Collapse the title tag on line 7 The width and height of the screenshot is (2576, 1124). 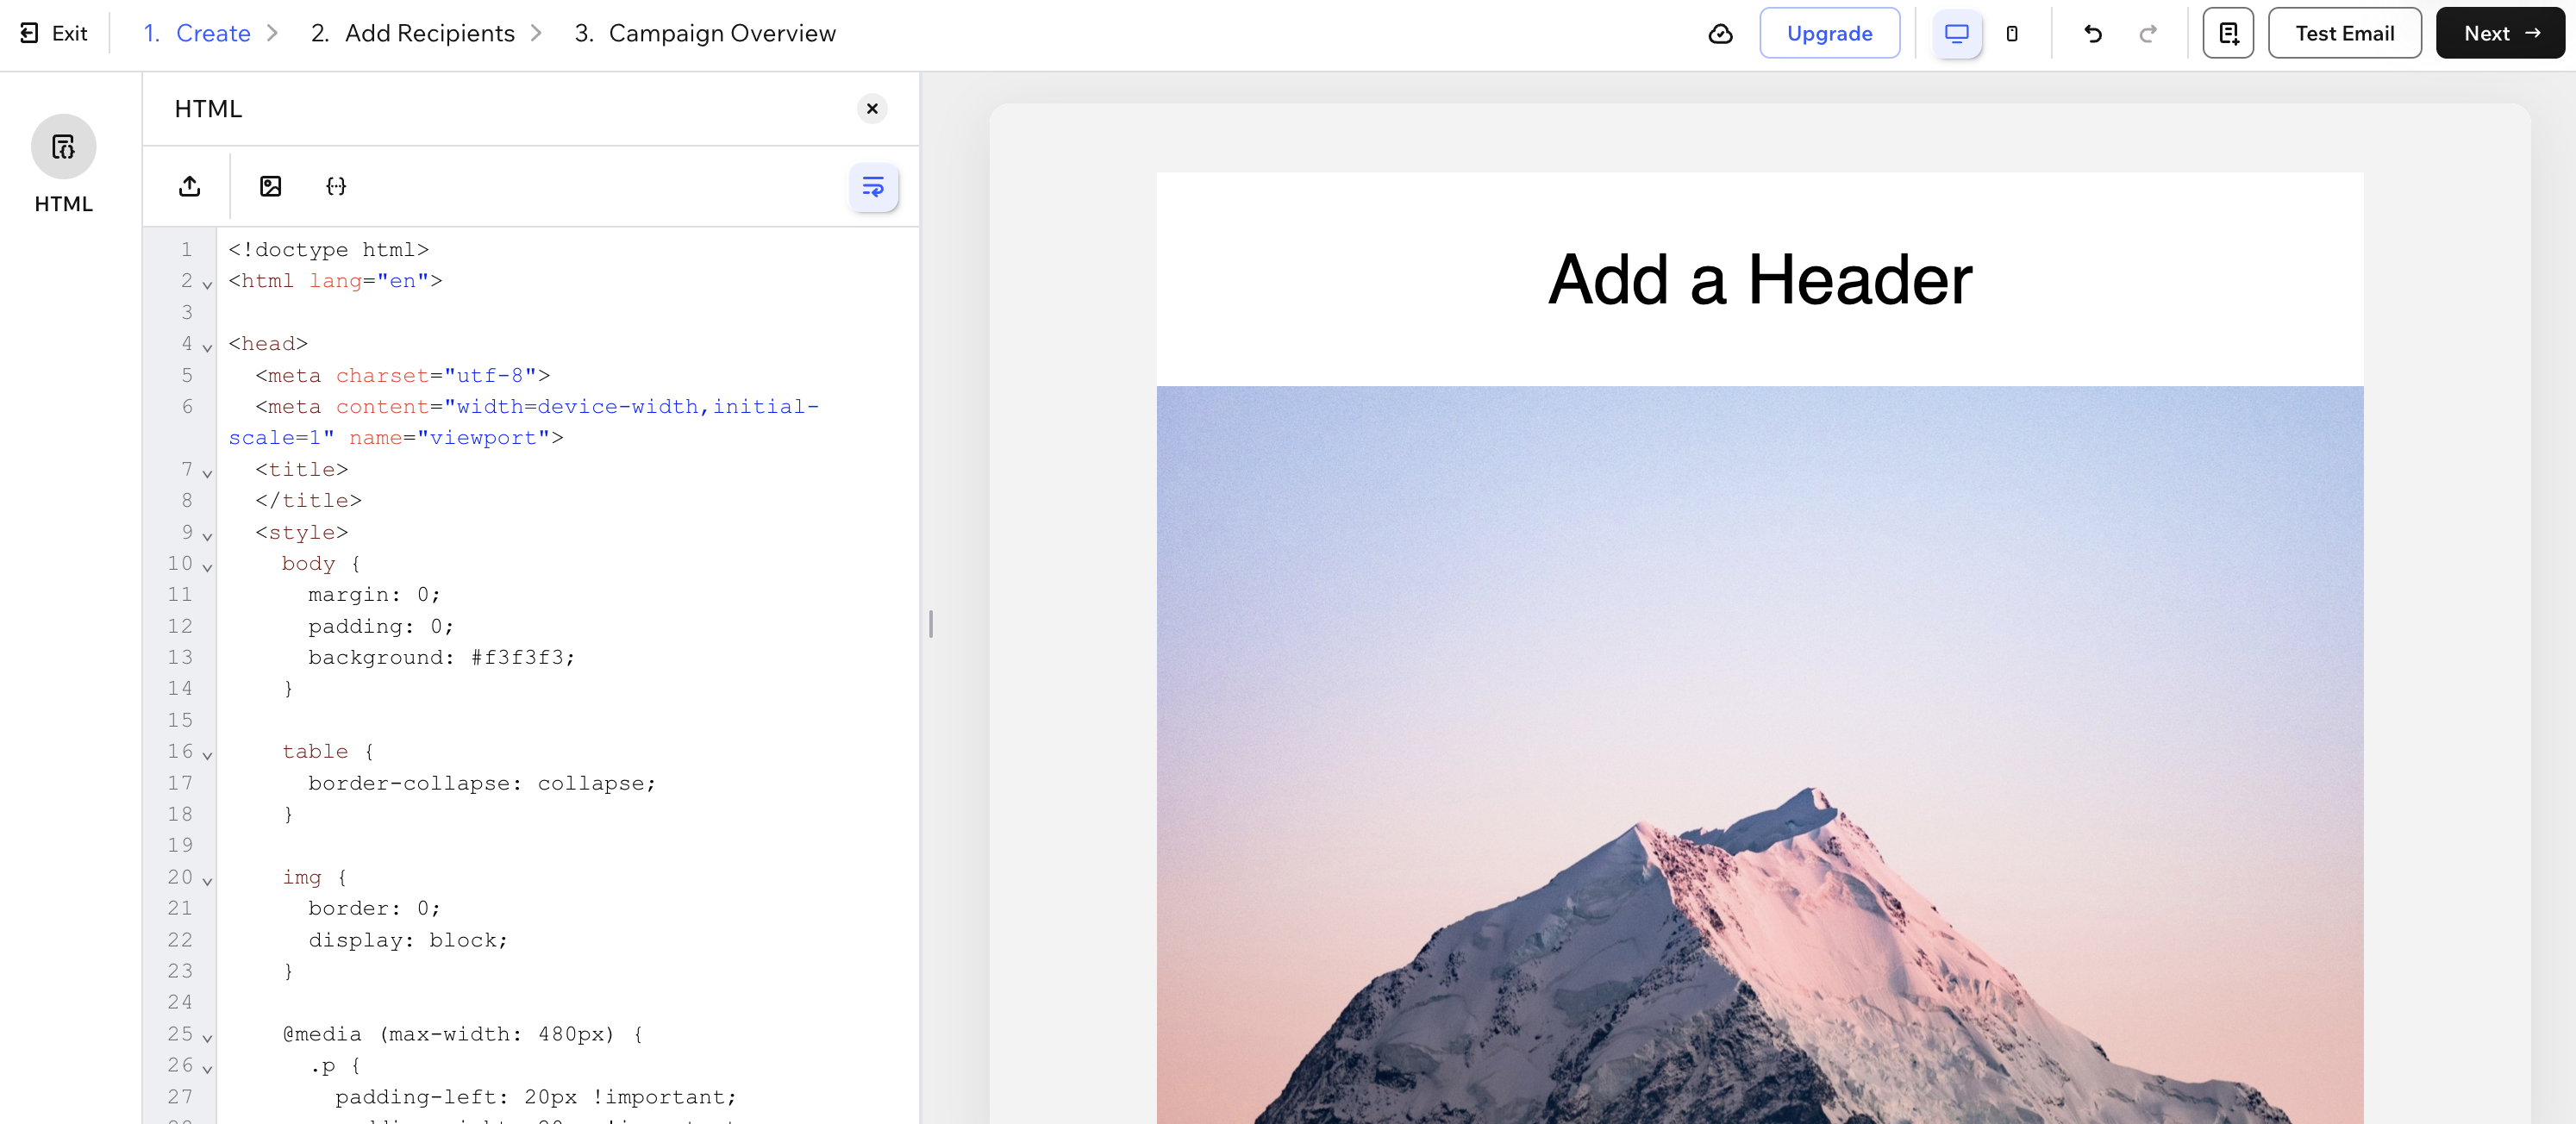click(207, 473)
